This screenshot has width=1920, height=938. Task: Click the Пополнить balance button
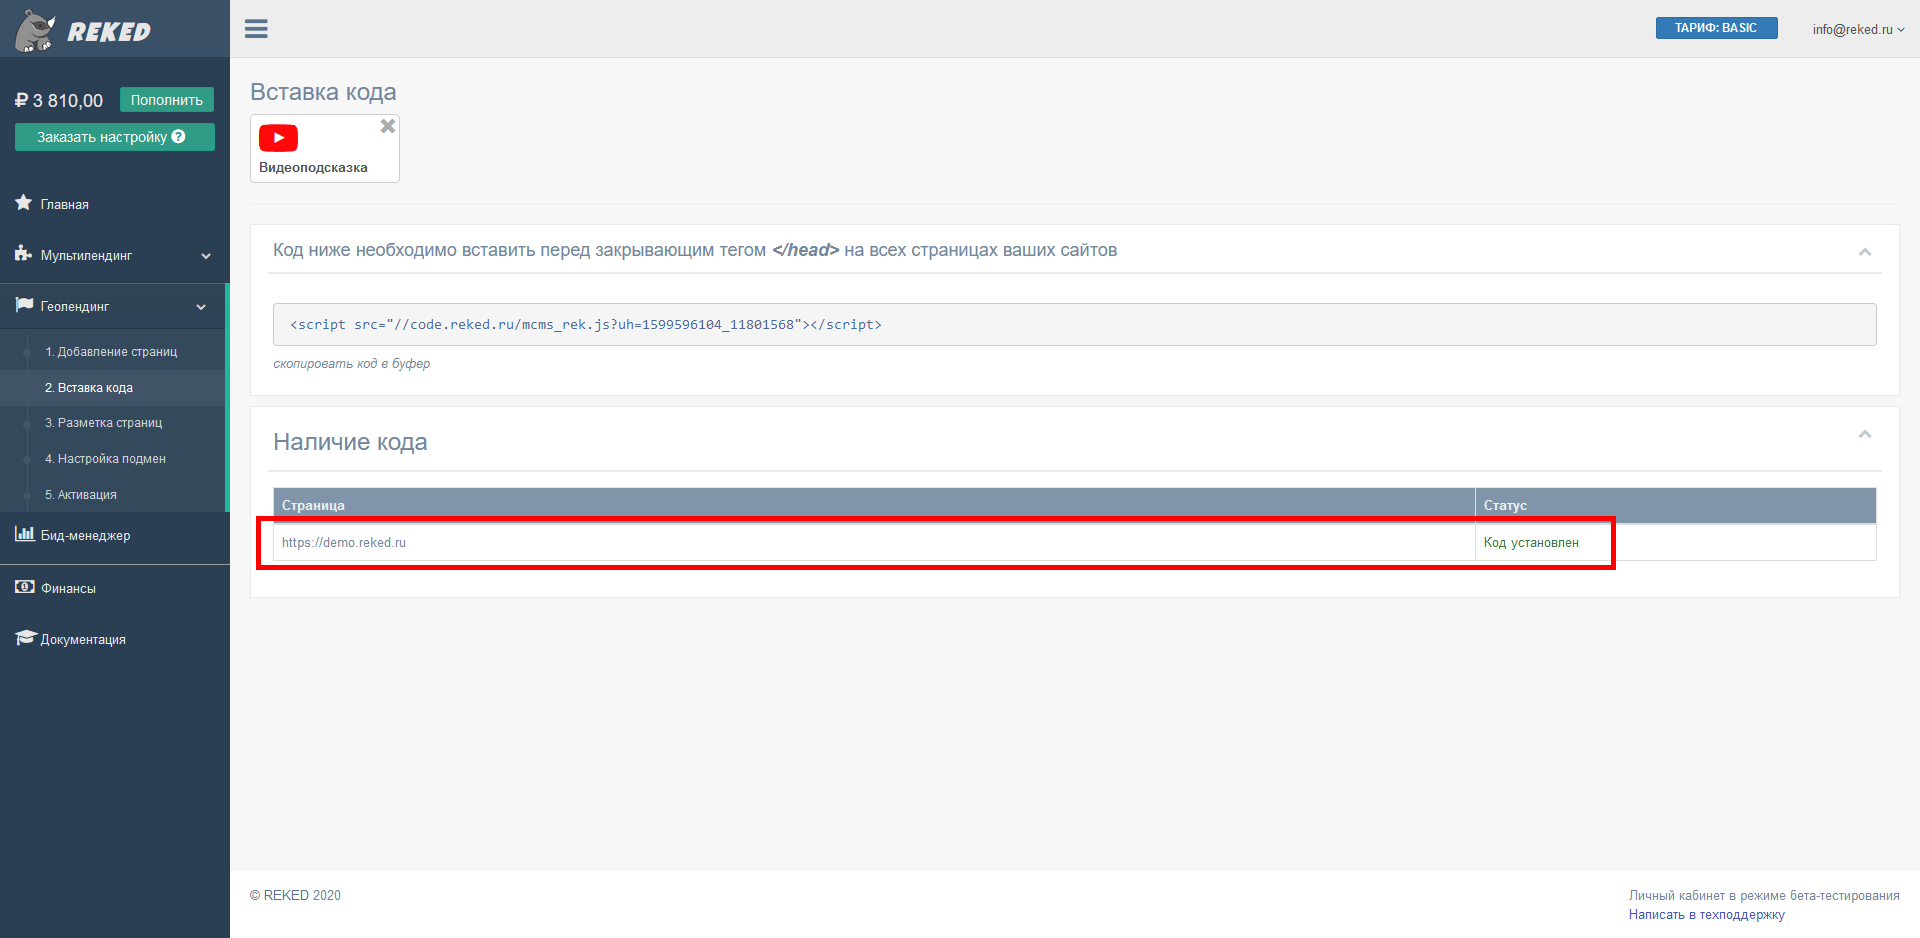point(167,100)
